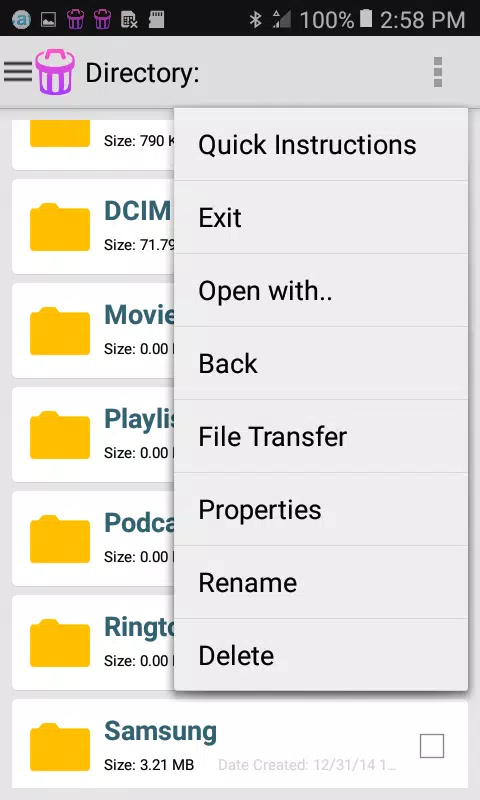Select Quick Instructions from the menu

pyautogui.click(x=321, y=144)
